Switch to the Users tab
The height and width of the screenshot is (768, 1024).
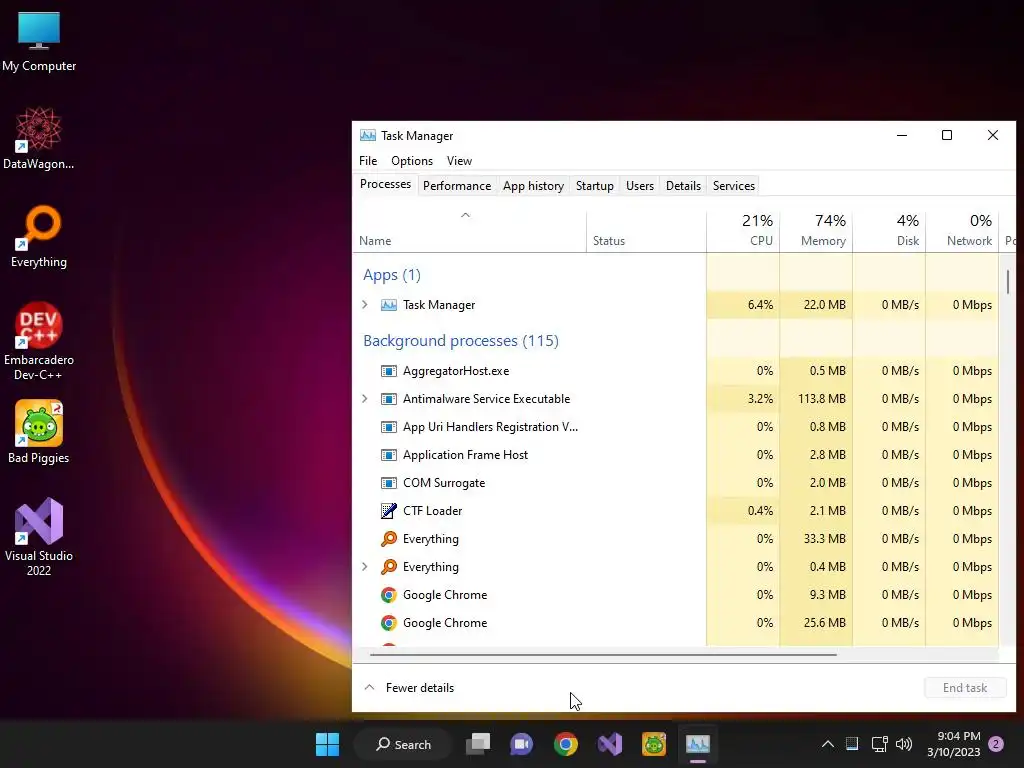[639, 185]
